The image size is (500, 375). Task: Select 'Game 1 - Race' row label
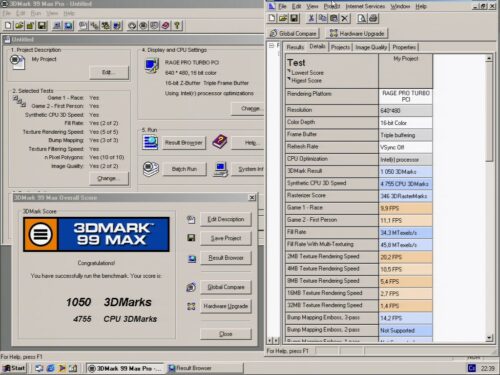(332, 208)
